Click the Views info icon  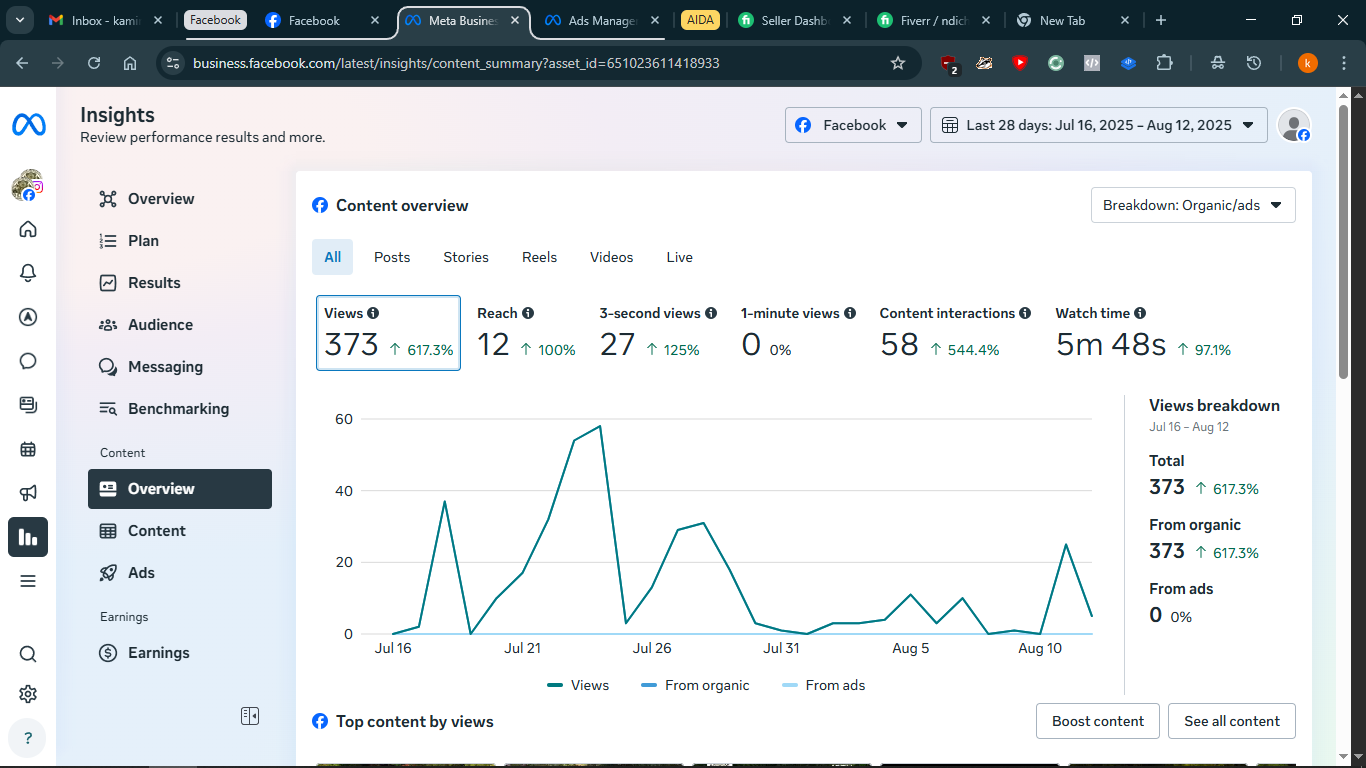(373, 313)
